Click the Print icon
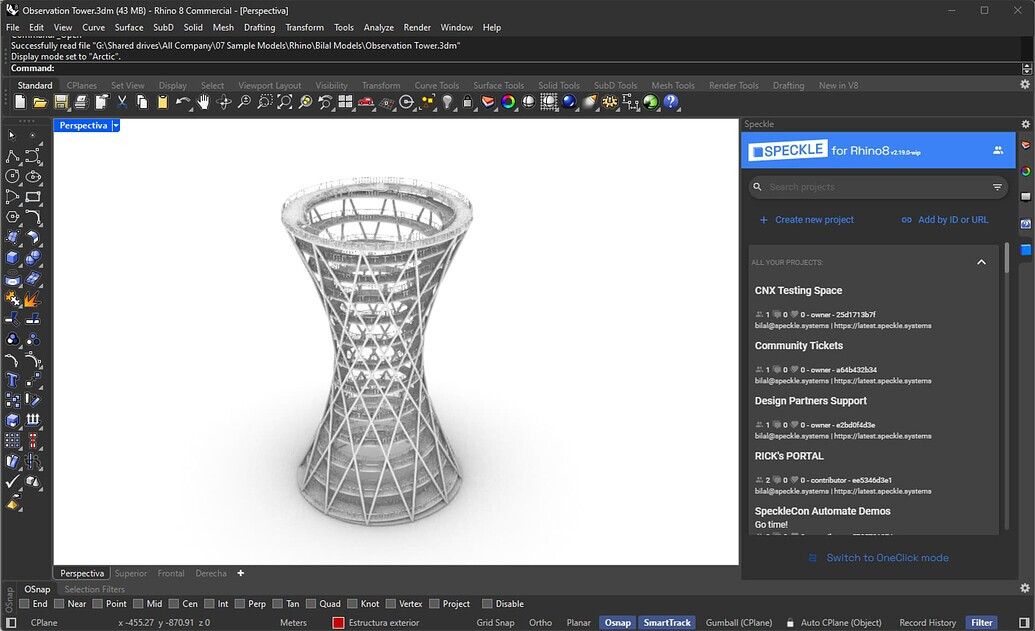 (81, 102)
